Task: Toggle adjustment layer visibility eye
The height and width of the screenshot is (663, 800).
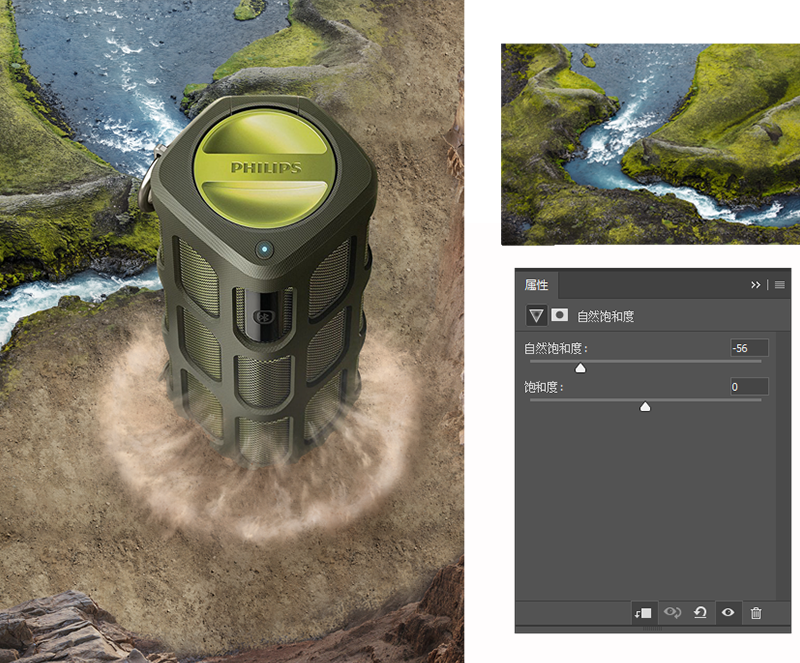Action: pyautogui.click(x=728, y=612)
